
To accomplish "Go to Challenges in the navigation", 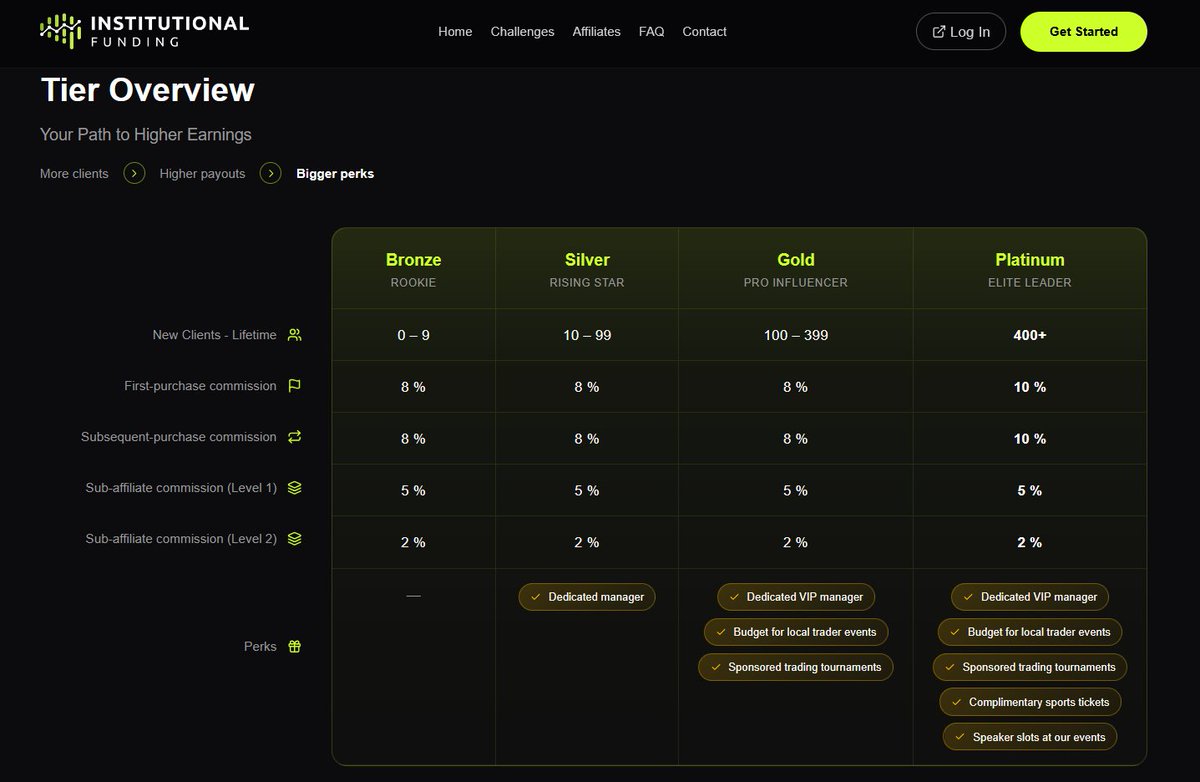I will pos(522,32).
